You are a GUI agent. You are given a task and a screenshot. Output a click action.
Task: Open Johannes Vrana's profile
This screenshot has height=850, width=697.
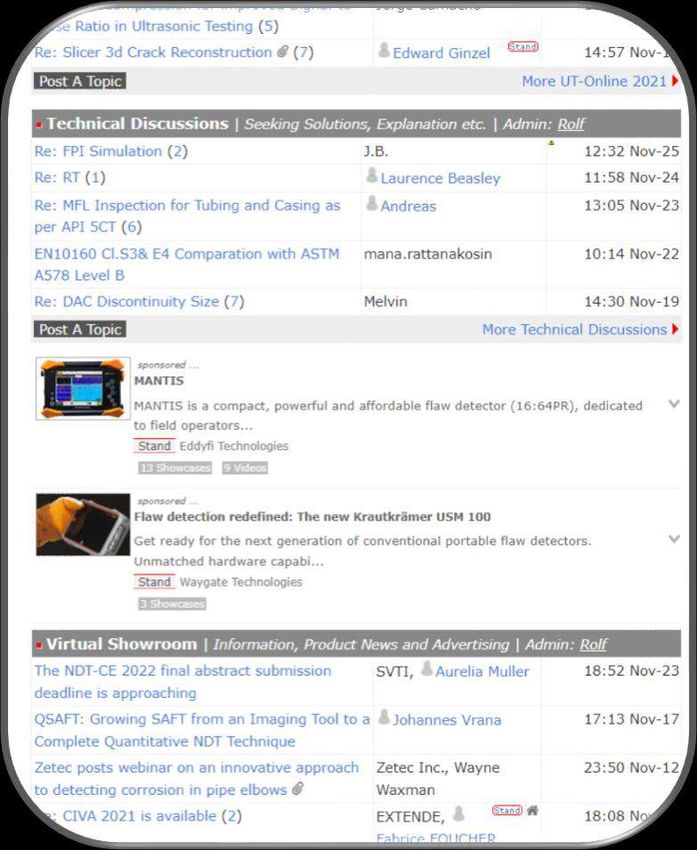click(447, 720)
